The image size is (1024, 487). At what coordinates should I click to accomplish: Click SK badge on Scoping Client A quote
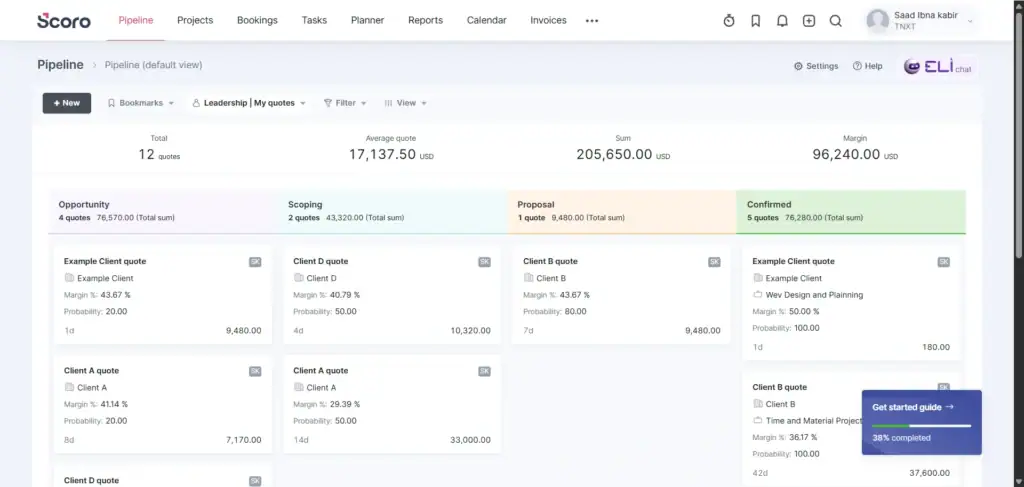(x=485, y=371)
